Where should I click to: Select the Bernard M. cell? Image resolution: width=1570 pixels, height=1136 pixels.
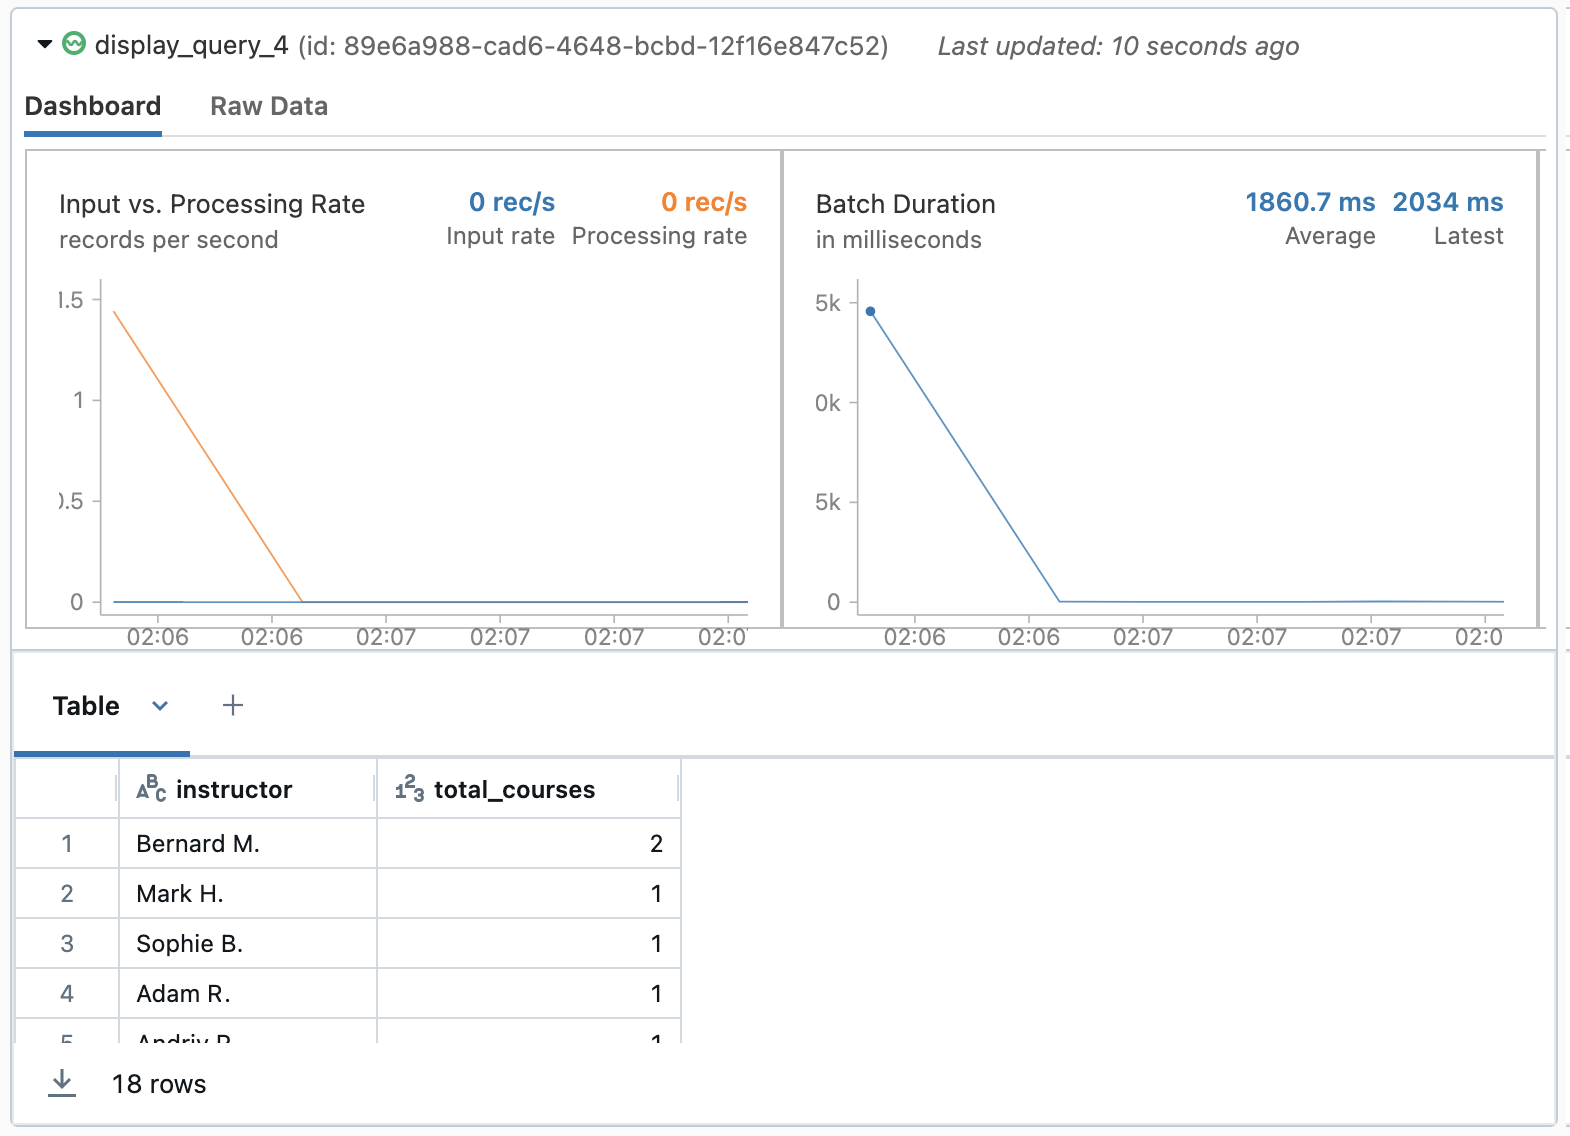[247, 844]
